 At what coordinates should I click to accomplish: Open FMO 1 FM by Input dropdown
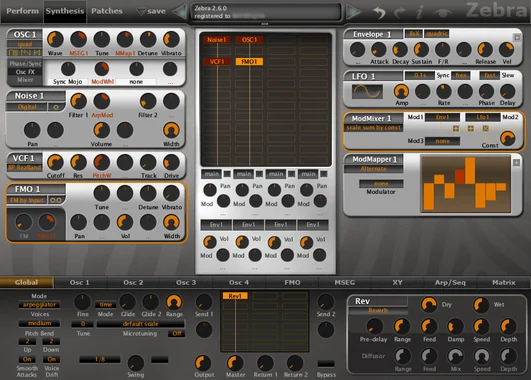[x=27, y=200]
